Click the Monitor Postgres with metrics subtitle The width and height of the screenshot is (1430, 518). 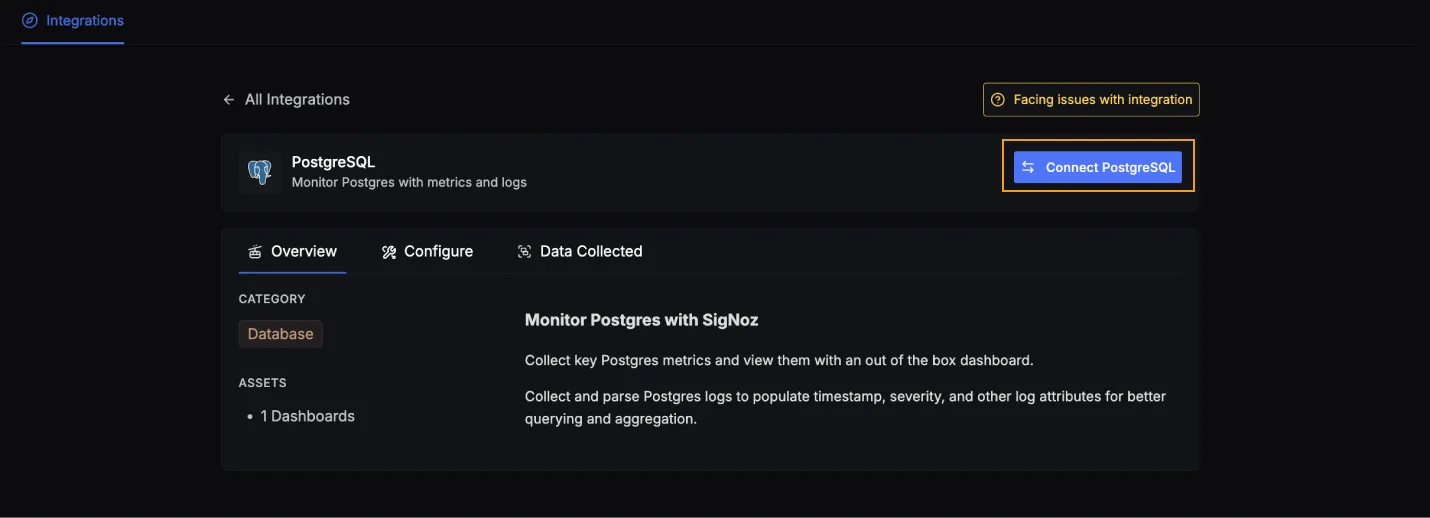click(409, 183)
